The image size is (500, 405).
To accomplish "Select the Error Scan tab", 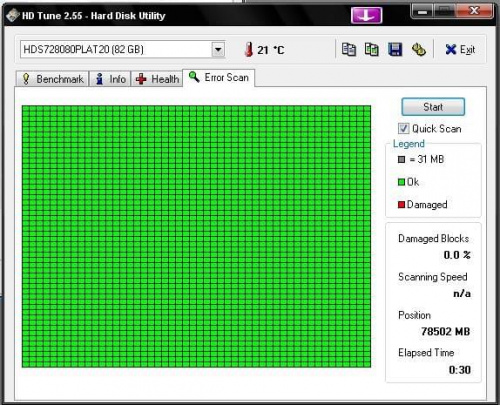I will tap(219, 78).
